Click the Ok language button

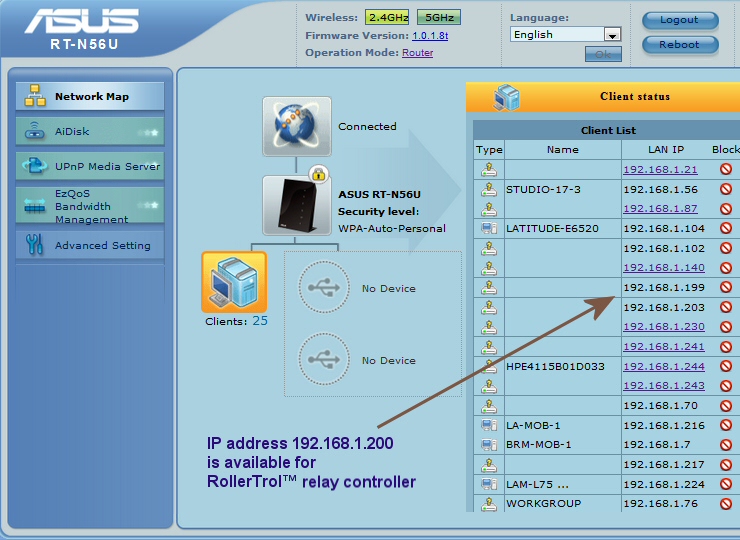pos(603,54)
